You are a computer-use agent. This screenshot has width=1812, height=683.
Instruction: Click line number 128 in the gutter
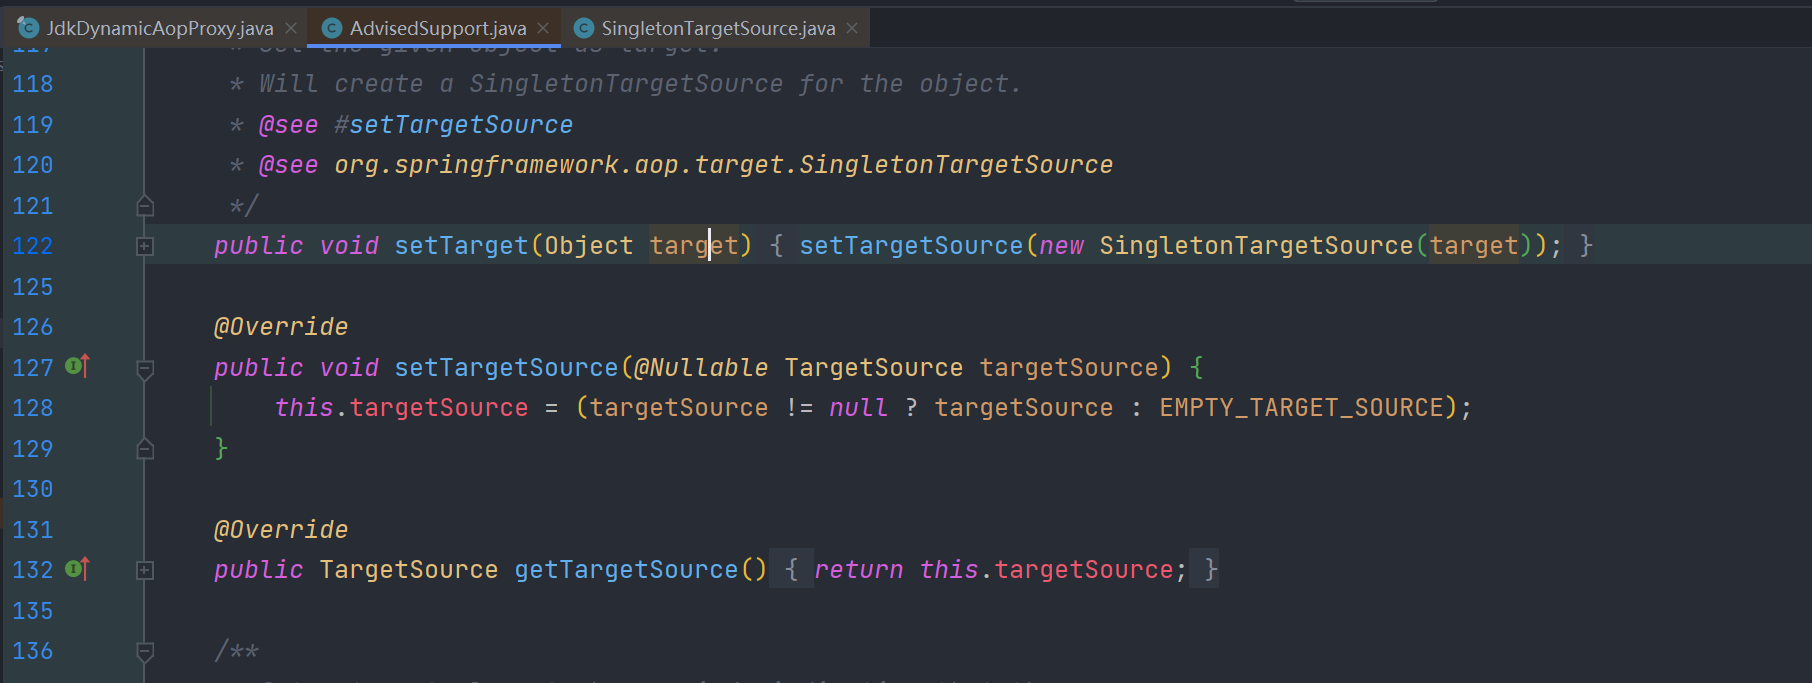[33, 408]
